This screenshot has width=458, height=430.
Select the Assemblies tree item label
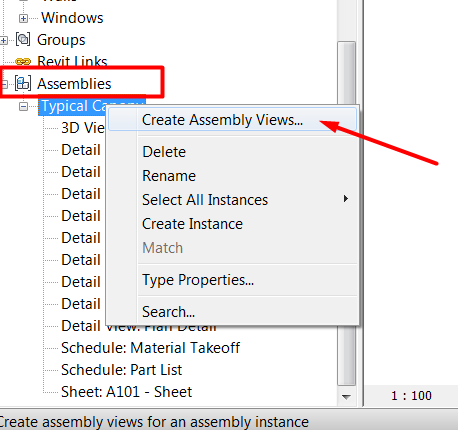(x=74, y=84)
